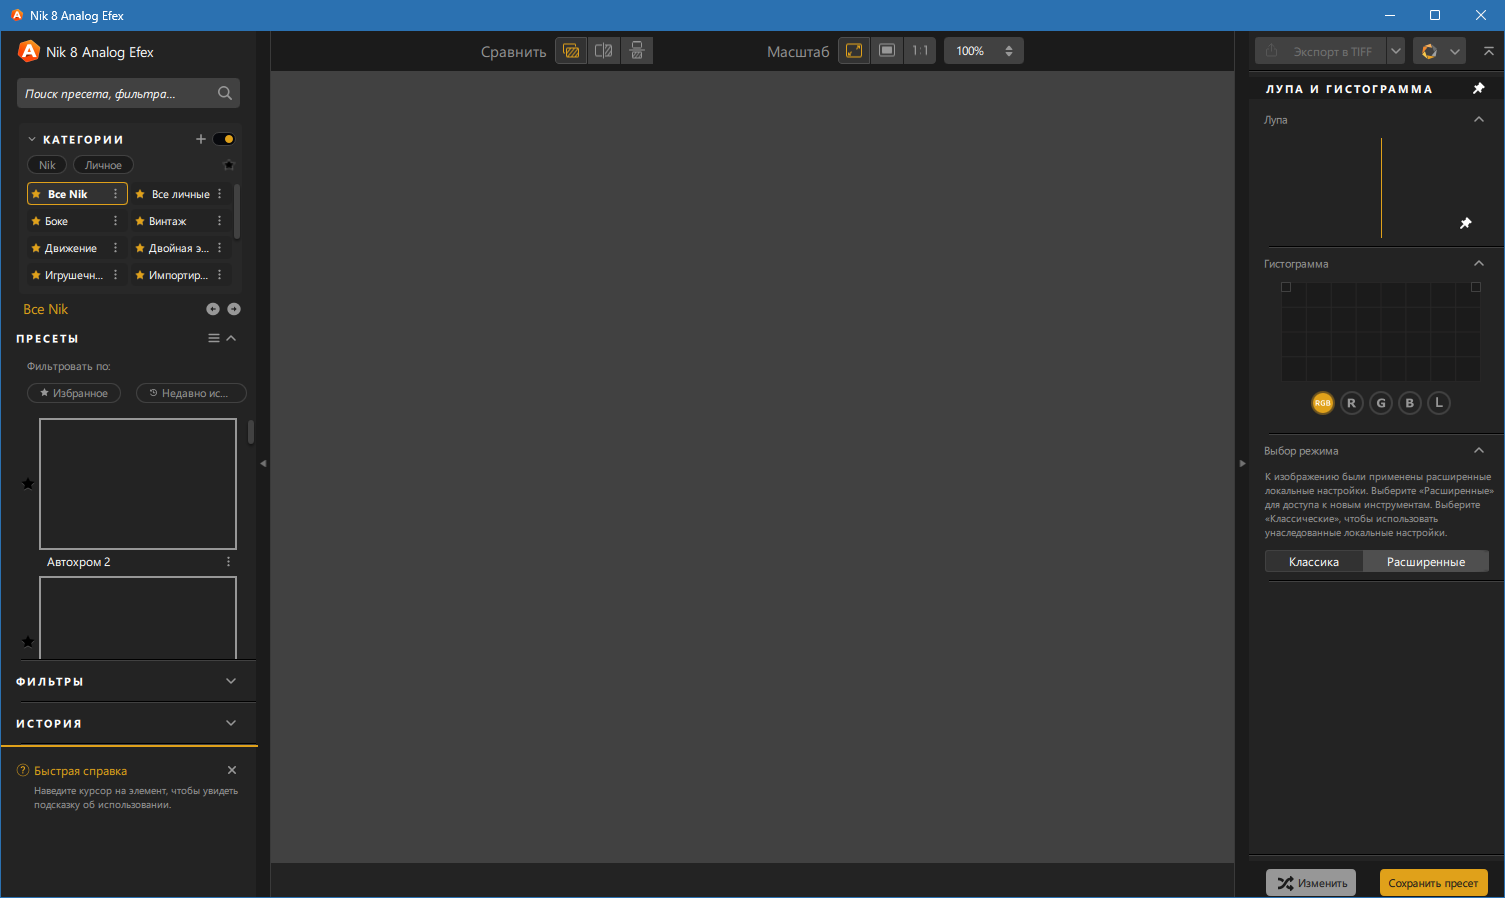
Task: Toggle the Categories switch
Action: (x=224, y=139)
